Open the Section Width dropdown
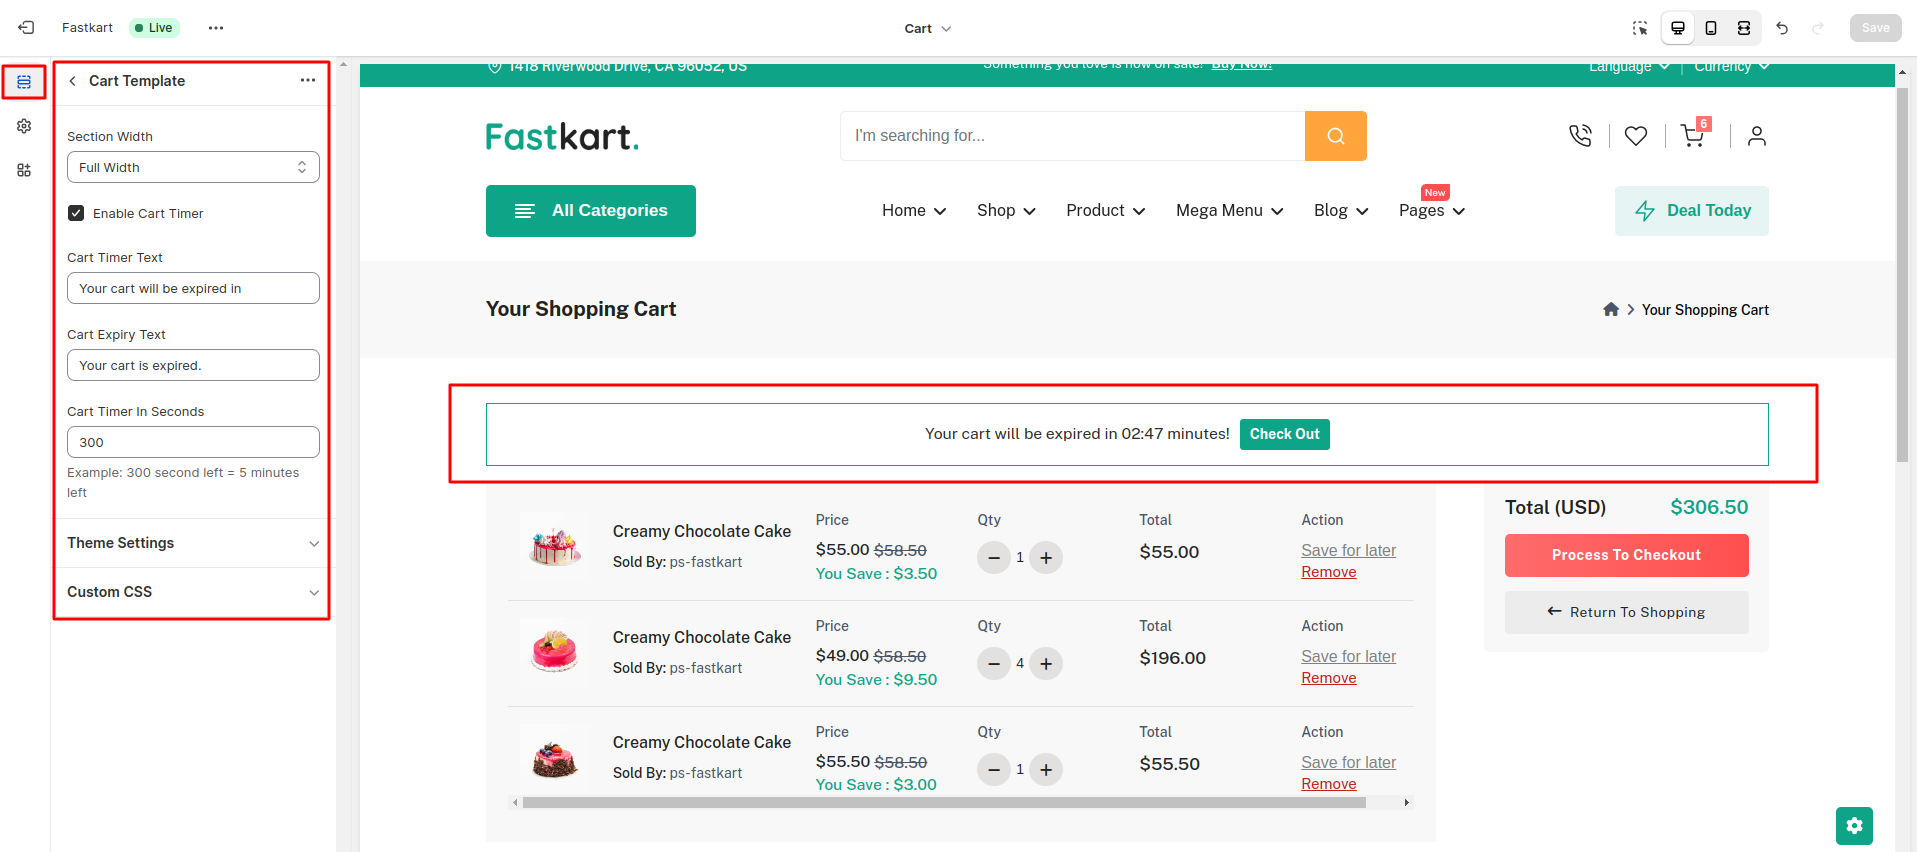This screenshot has height=852, width=1917. [x=193, y=167]
